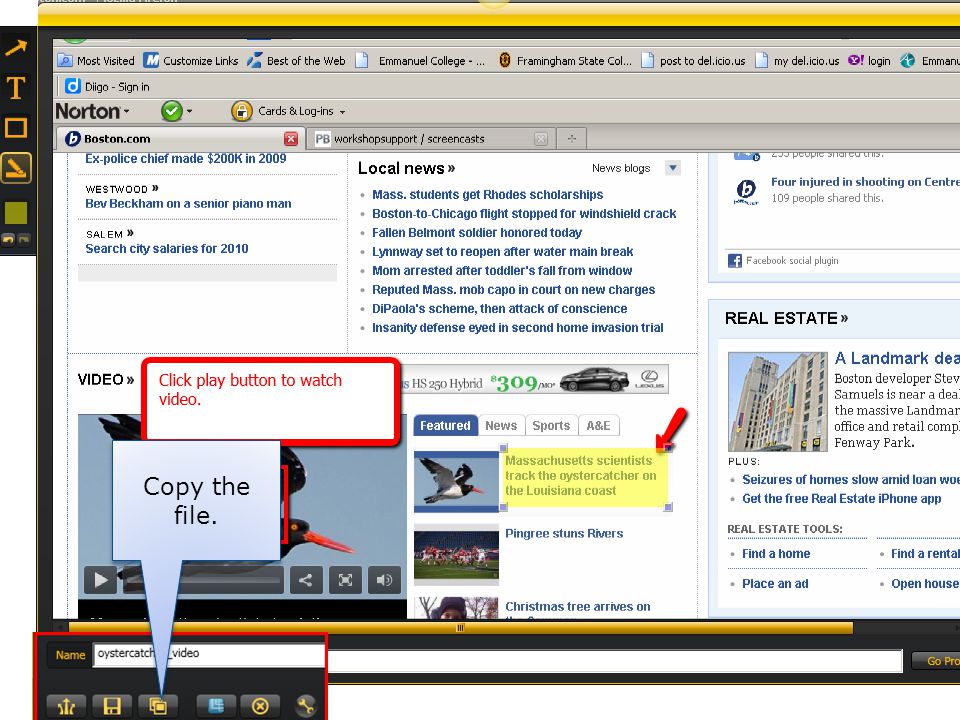Mute the video volume
The width and height of the screenshot is (960, 720).
[x=384, y=580]
